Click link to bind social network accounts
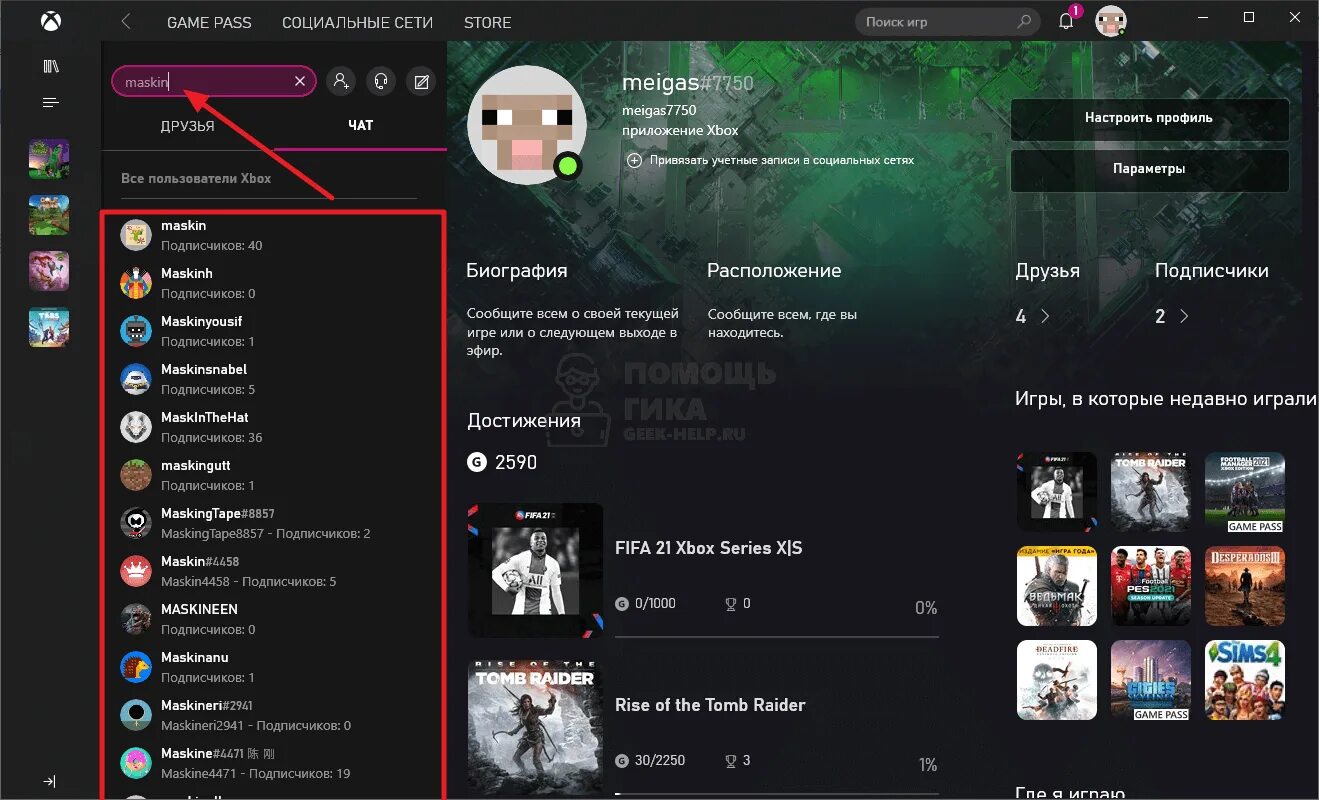Viewport: 1319px width, 800px height. (771, 160)
